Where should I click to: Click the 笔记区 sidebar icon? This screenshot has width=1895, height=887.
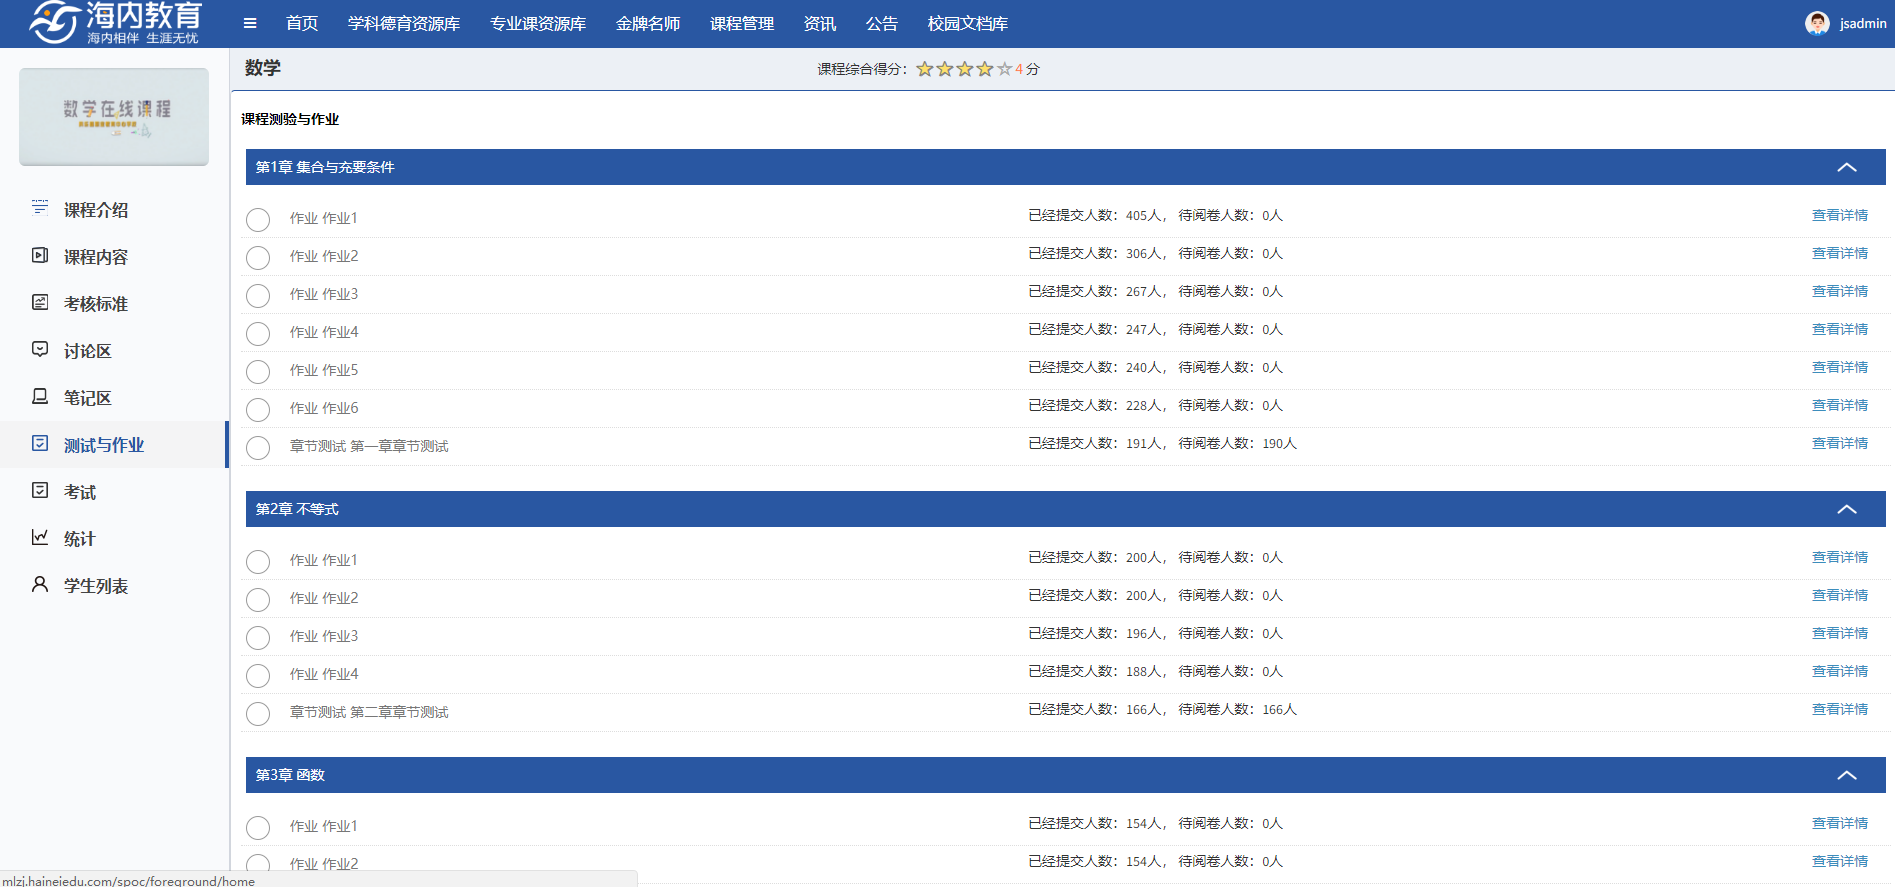tap(40, 396)
